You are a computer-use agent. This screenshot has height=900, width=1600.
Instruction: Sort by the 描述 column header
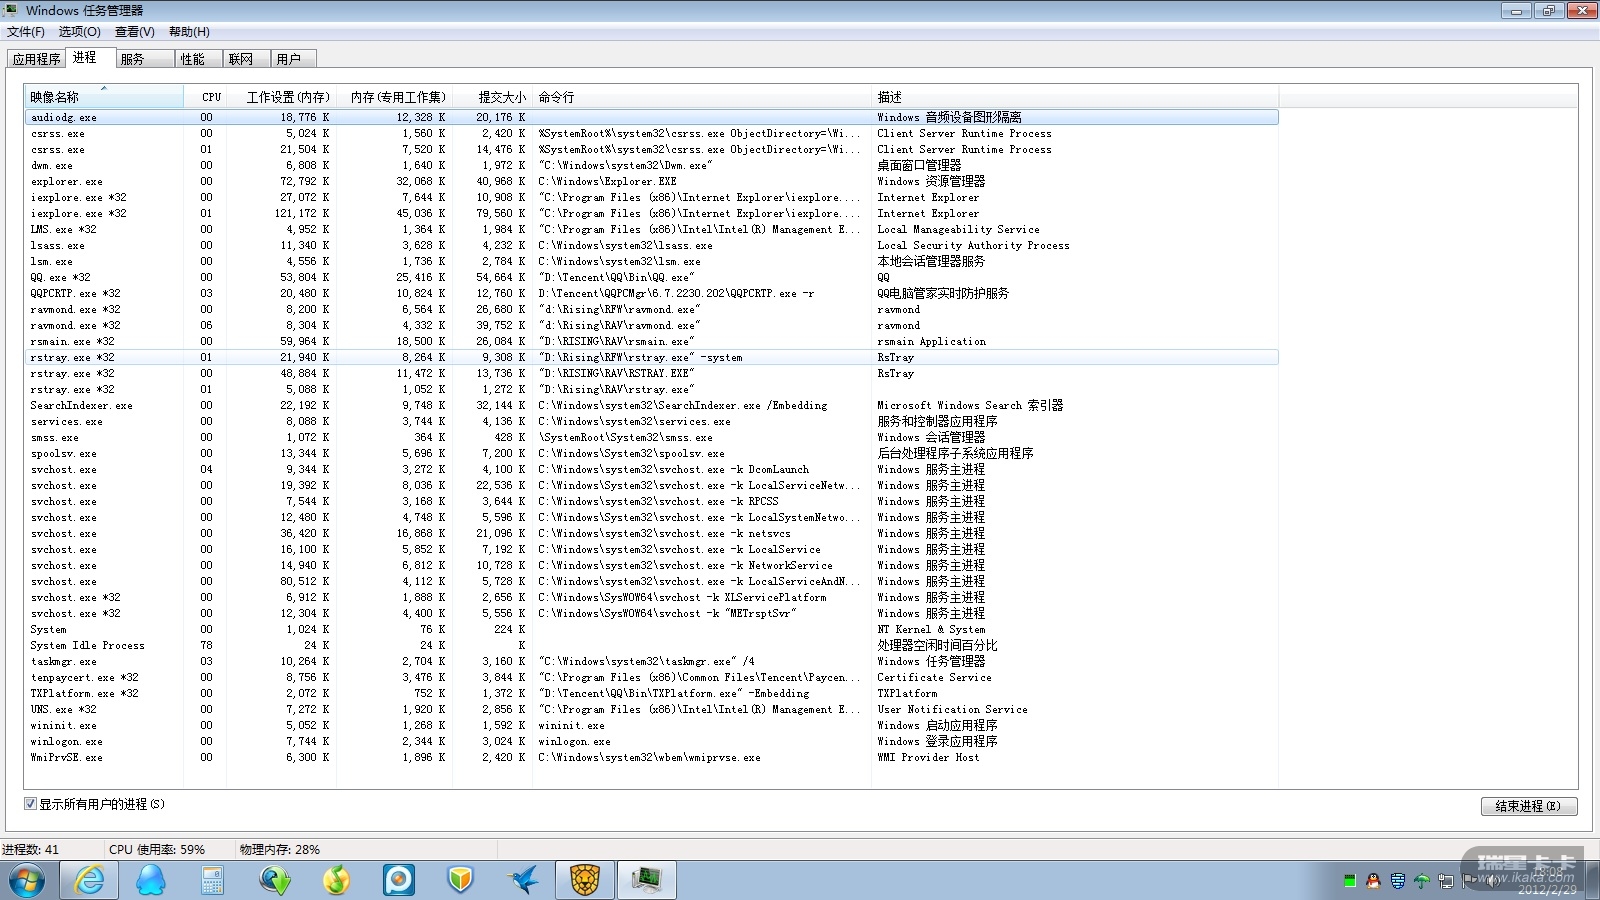[1075, 97]
